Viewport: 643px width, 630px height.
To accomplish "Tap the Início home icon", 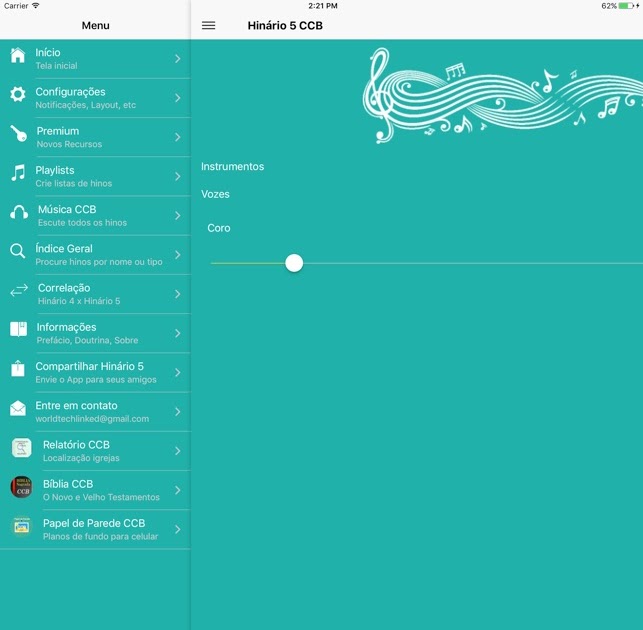I will (18, 55).
